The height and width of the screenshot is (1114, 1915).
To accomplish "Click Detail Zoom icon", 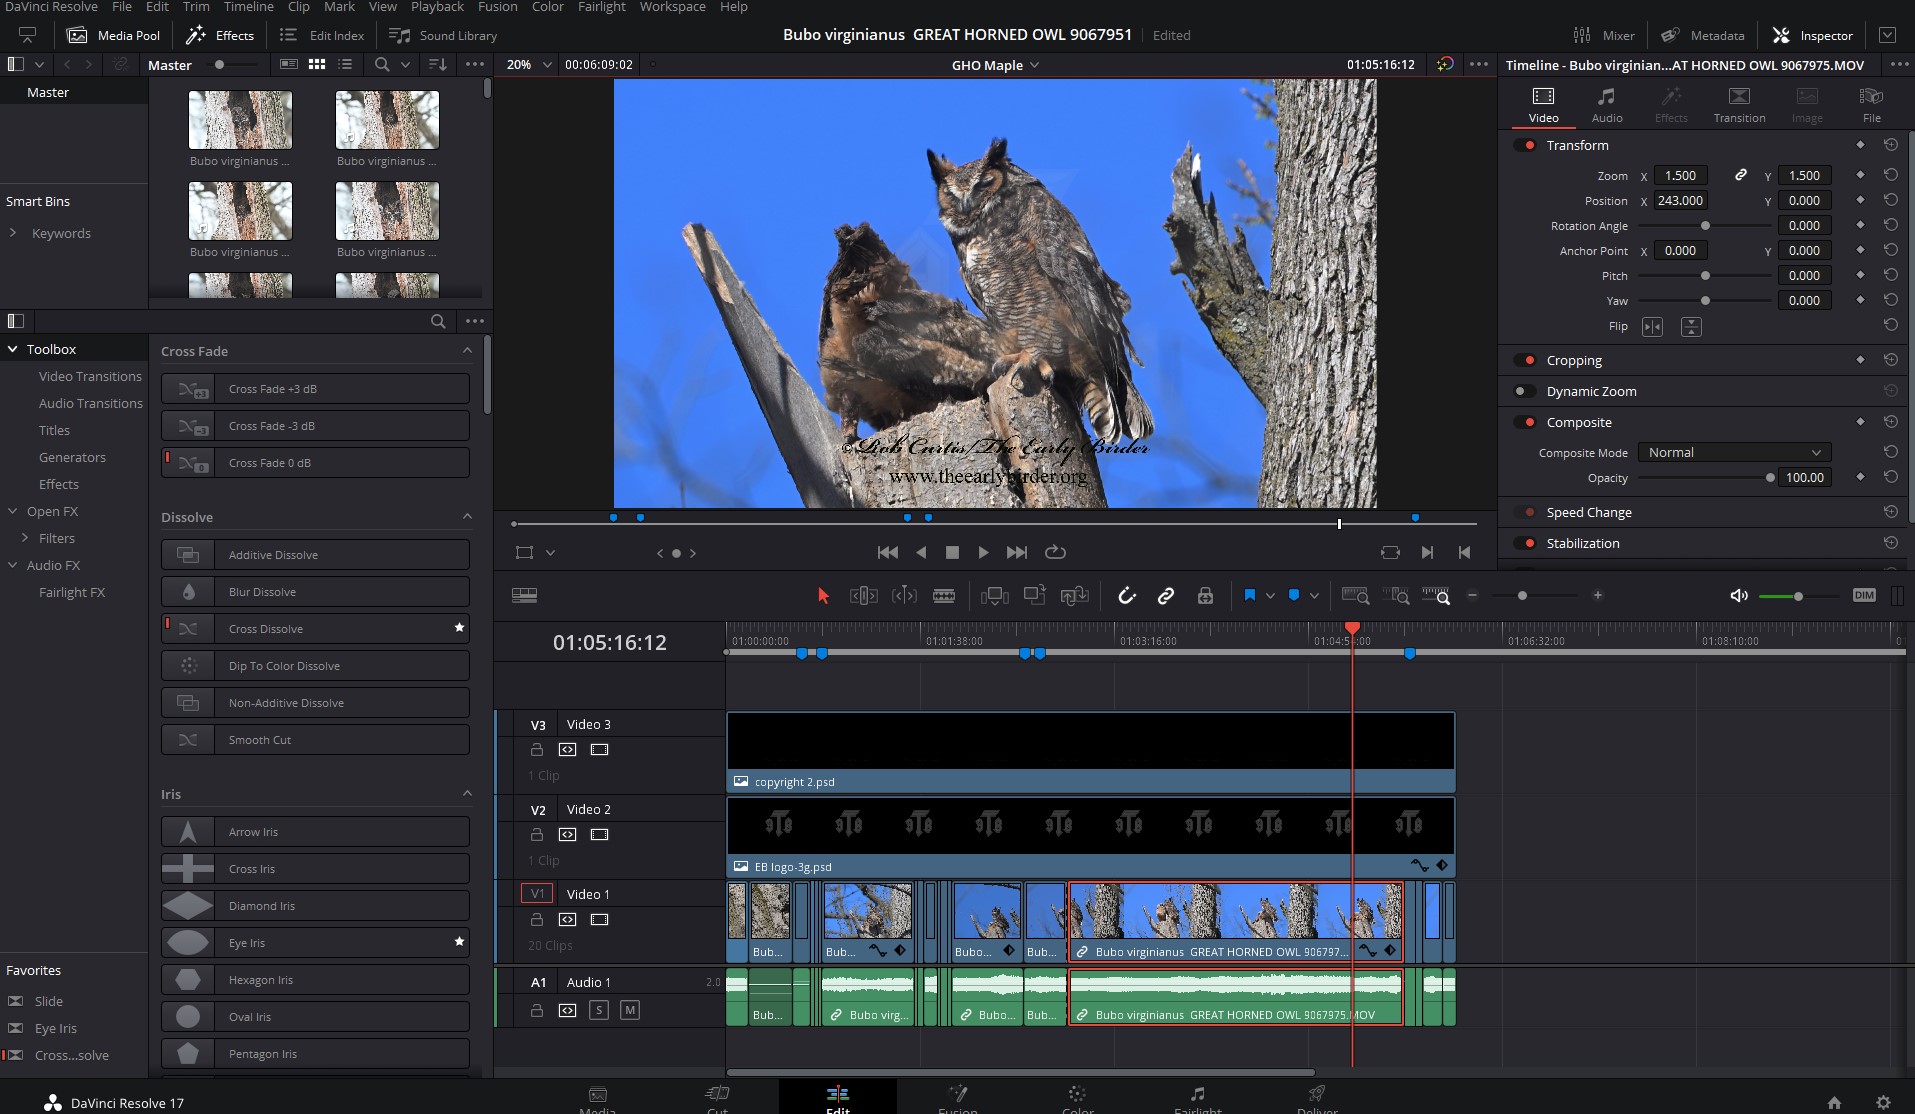I will [x=1396, y=596].
